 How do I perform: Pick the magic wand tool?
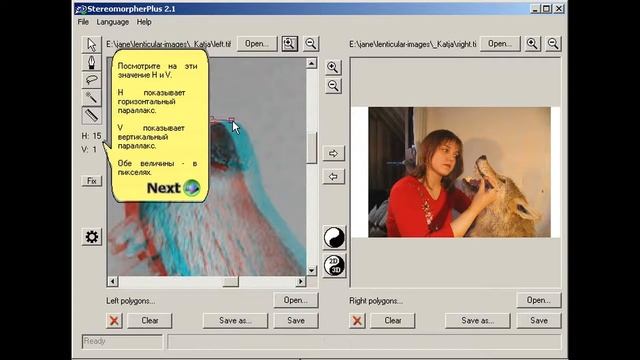tap(91, 97)
